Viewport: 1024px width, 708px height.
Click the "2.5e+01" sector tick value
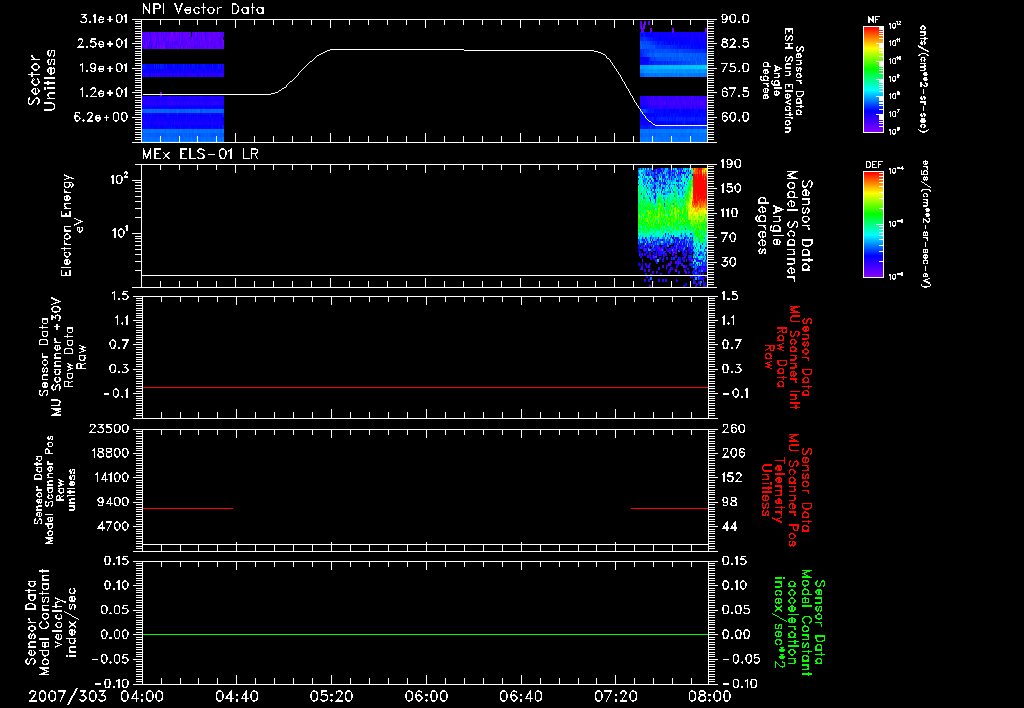104,43
